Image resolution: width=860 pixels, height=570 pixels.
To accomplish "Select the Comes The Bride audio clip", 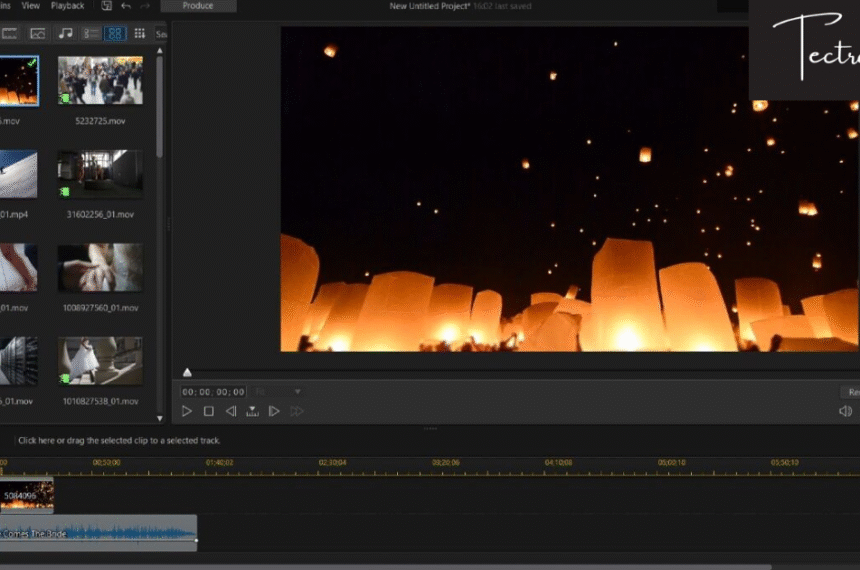I will coord(98,533).
